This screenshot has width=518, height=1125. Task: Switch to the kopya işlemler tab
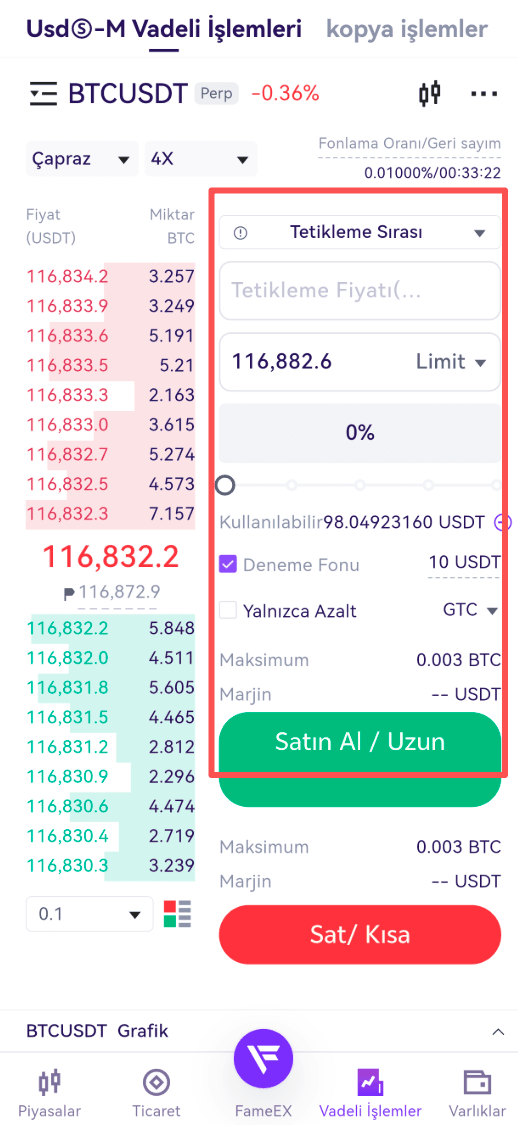point(407,29)
